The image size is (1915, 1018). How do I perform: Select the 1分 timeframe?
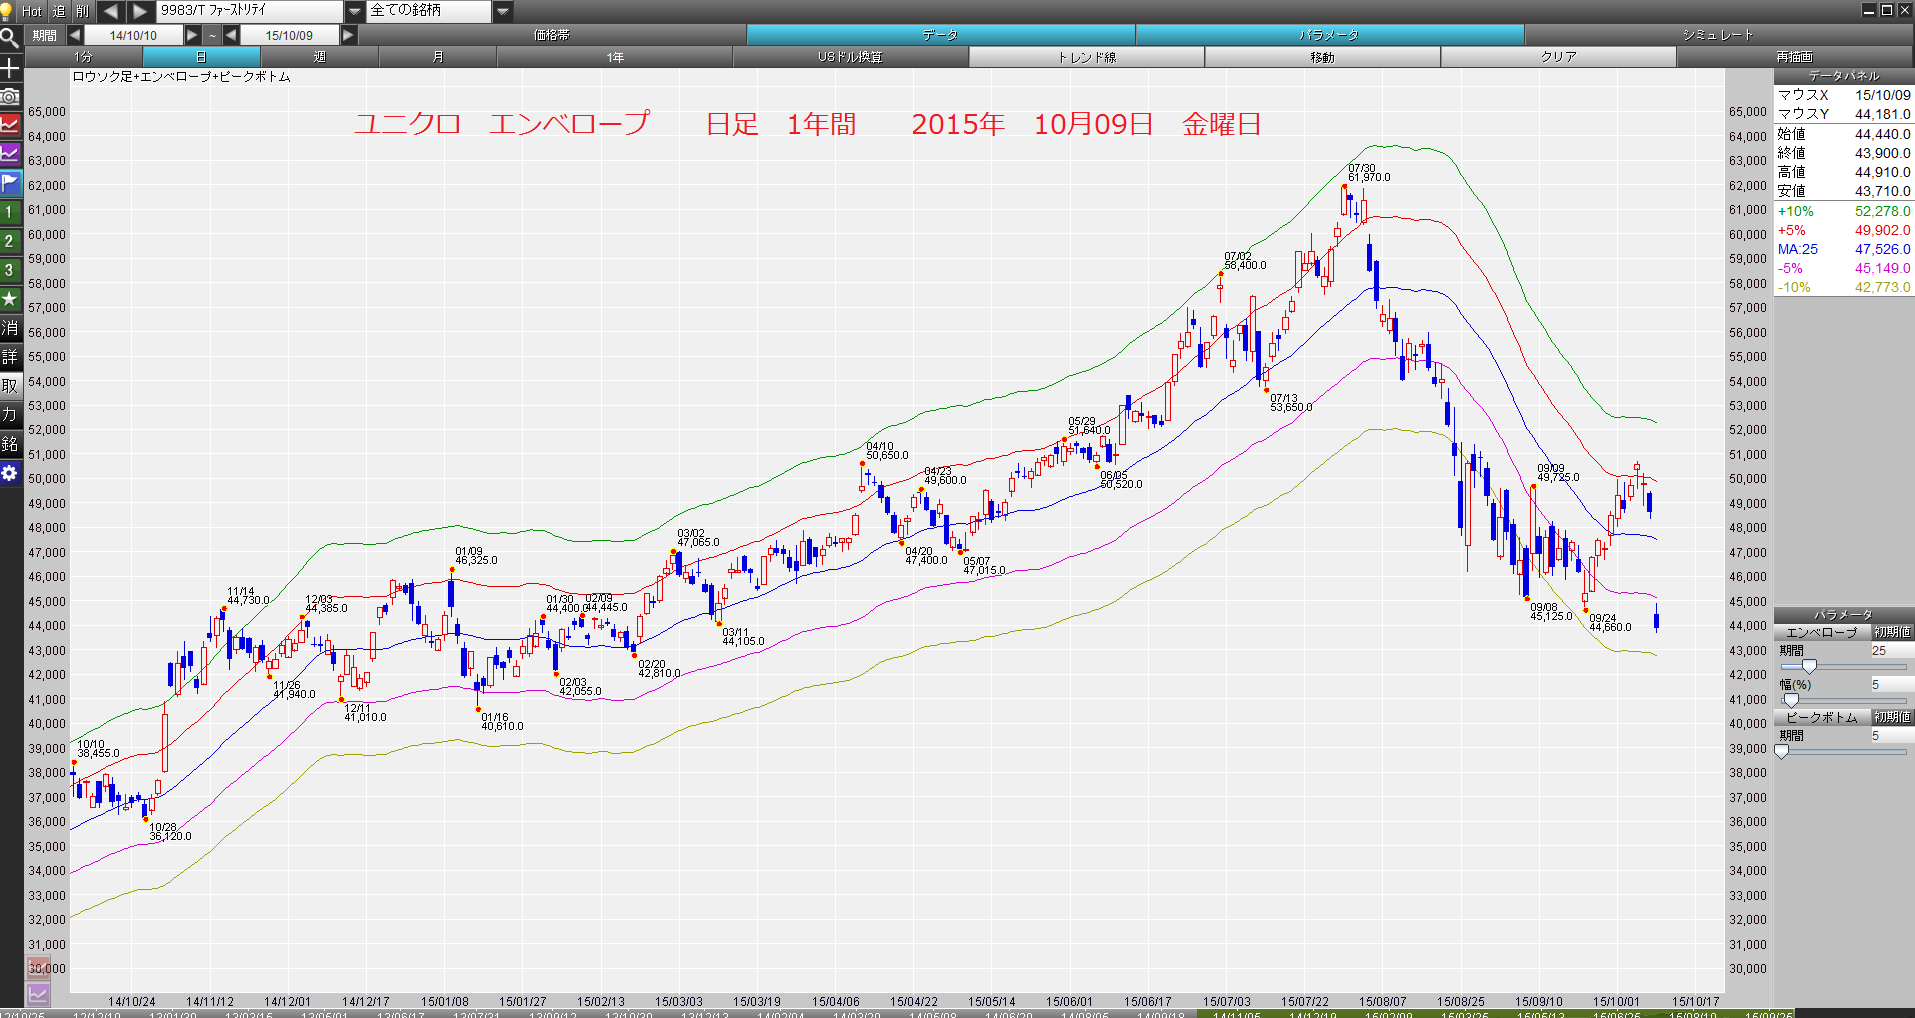point(83,57)
